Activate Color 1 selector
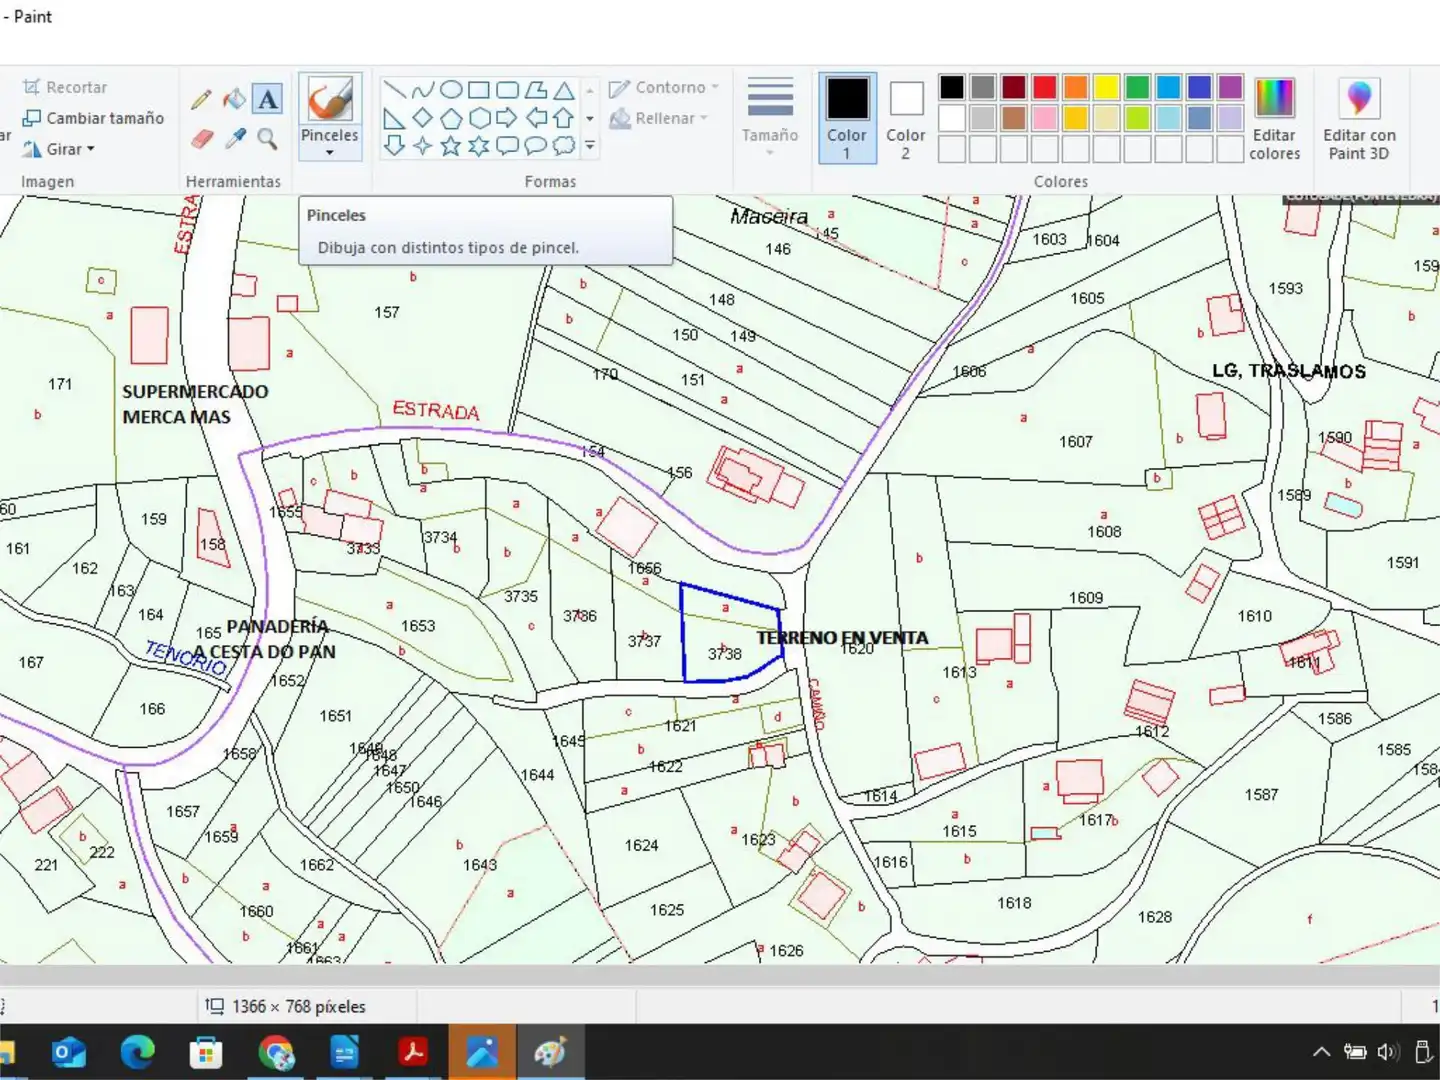Viewport: 1440px width, 1080px height. (x=847, y=118)
